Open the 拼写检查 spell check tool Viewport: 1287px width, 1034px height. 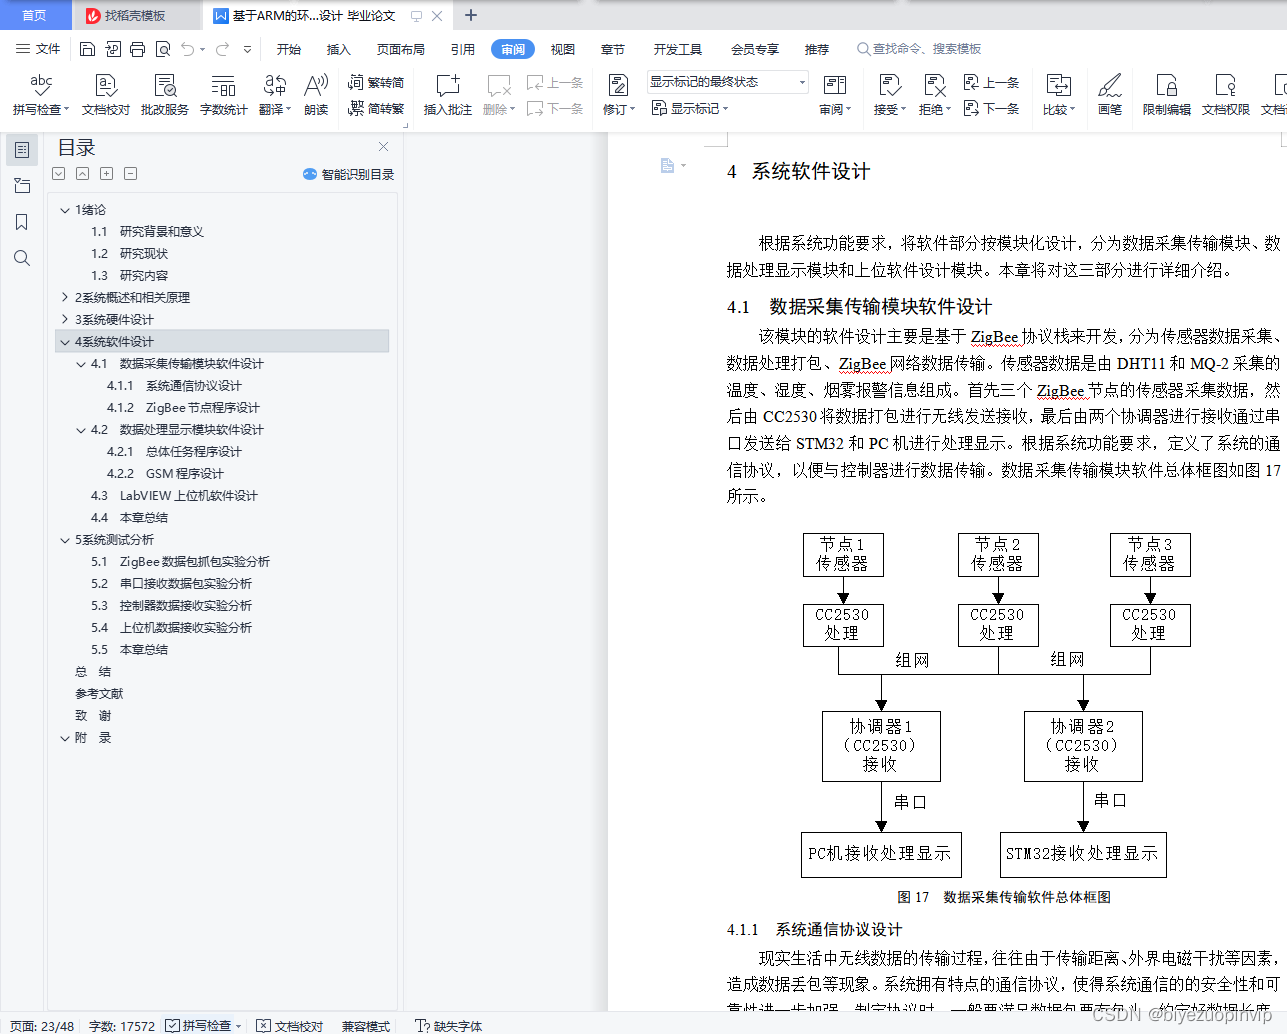coord(41,95)
